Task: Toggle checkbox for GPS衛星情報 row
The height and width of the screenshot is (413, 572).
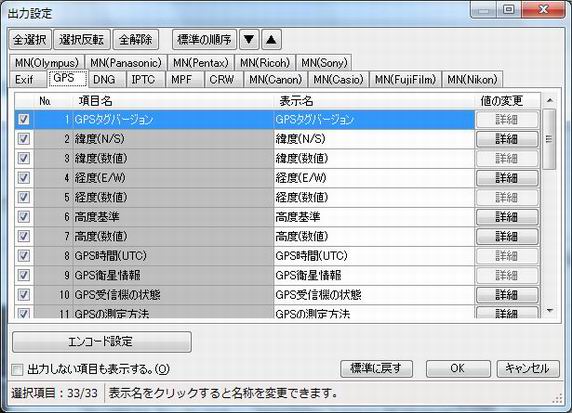Action: pyautogui.click(x=24, y=275)
